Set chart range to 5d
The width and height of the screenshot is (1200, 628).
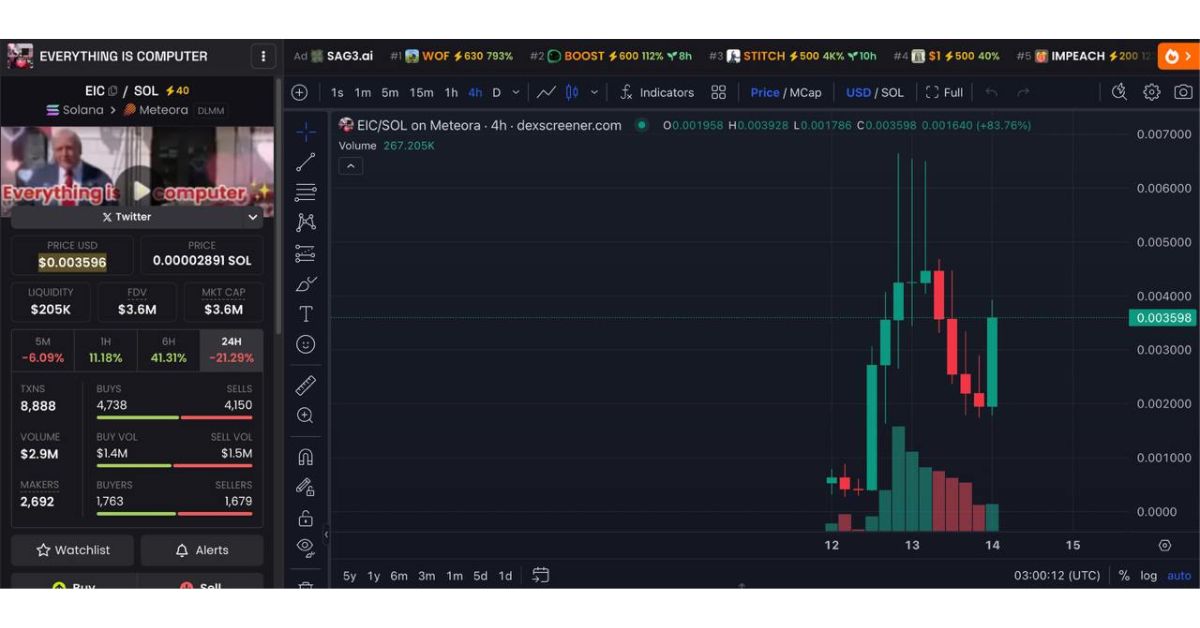480,575
